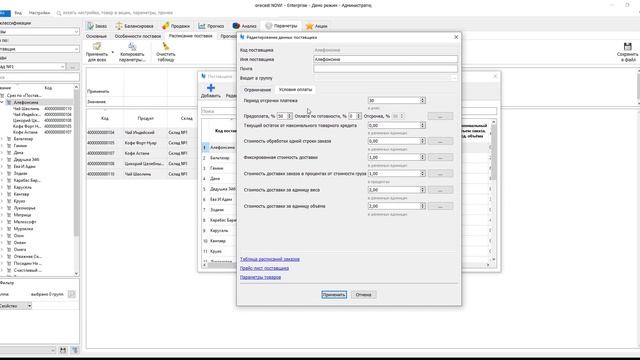This screenshot has height=360, width=640.
Task: Select the Бельгозар row in Поставщики window
Action: click(x=220, y=158)
